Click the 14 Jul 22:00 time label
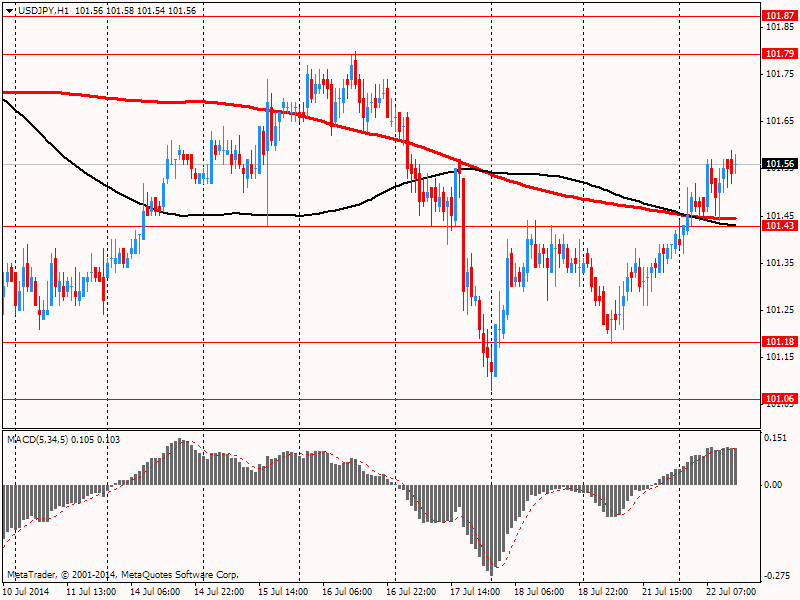 (x=219, y=591)
